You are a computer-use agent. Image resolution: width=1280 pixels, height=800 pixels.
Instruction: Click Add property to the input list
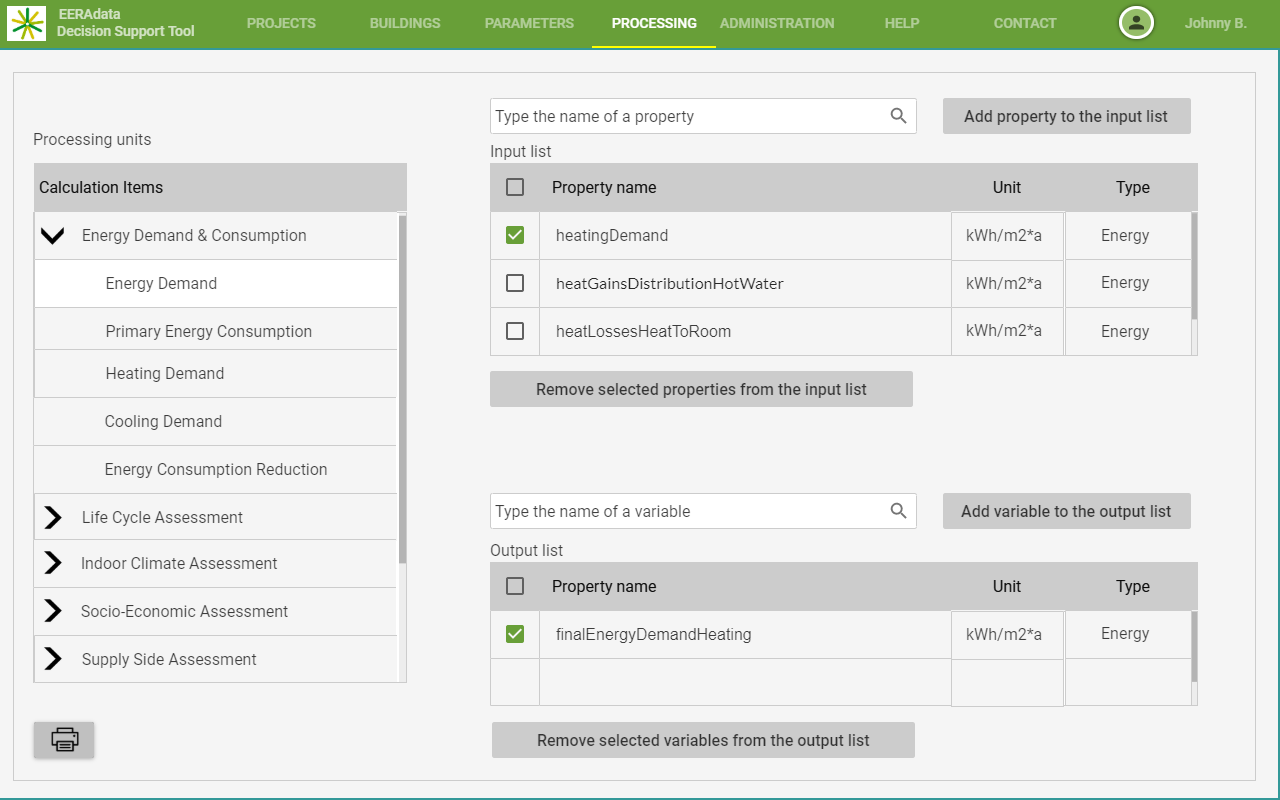tap(1066, 116)
